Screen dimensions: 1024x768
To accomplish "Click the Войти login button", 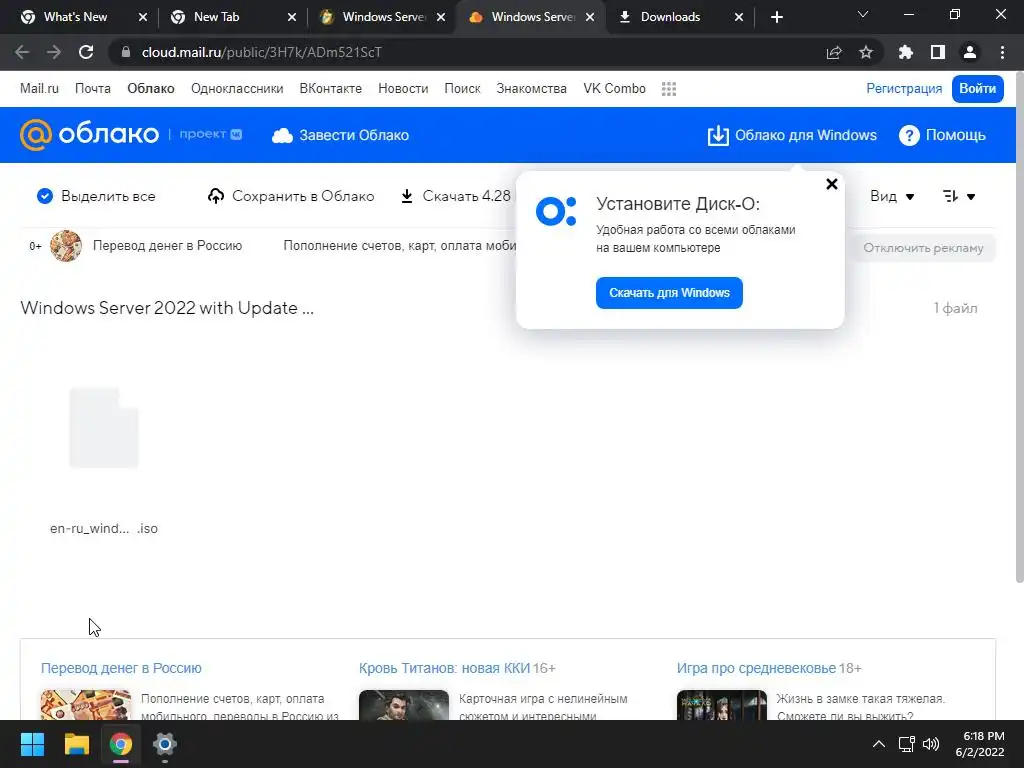I will pos(977,89).
